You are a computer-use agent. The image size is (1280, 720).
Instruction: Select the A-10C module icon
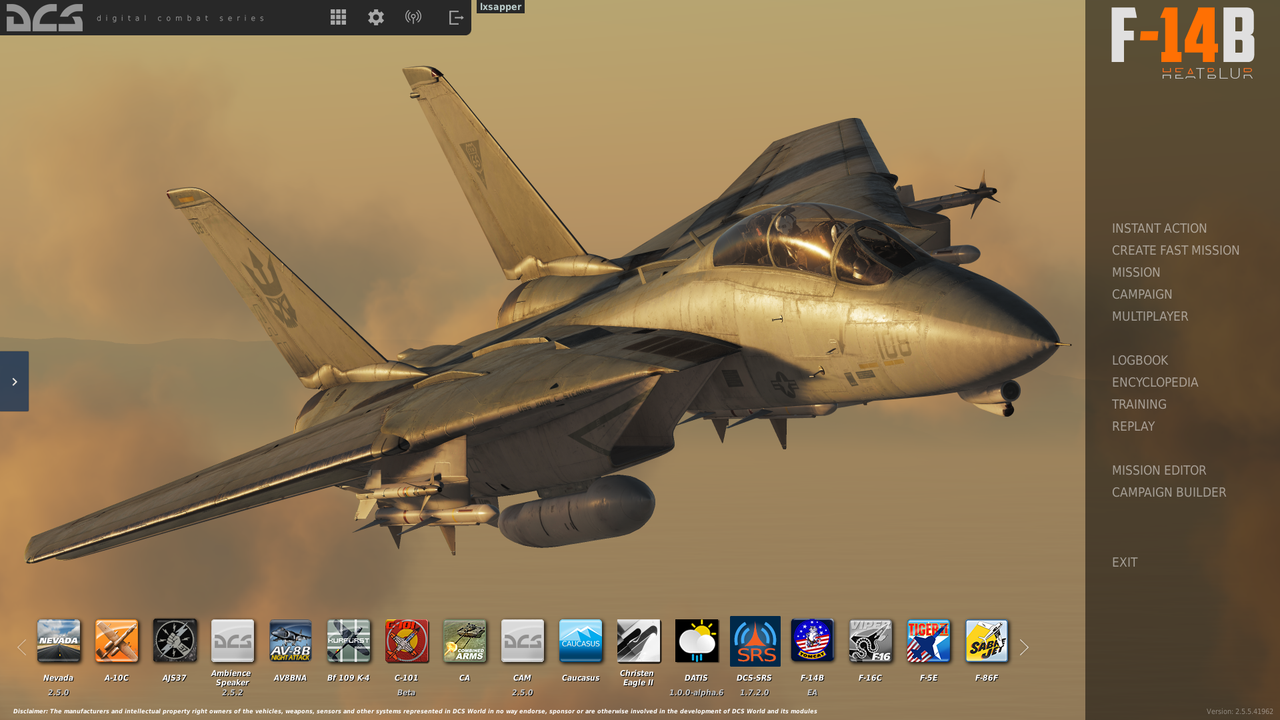click(x=116, y=641)
